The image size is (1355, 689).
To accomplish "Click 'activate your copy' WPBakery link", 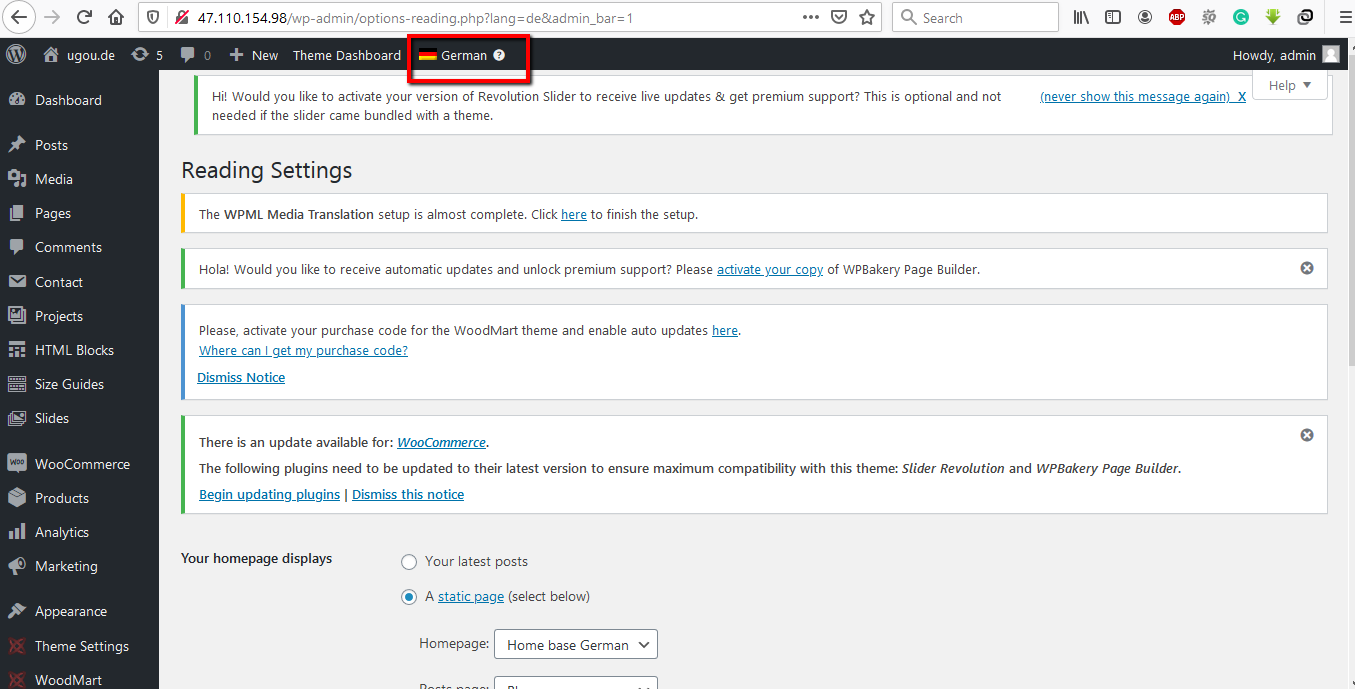I will 770,269.
